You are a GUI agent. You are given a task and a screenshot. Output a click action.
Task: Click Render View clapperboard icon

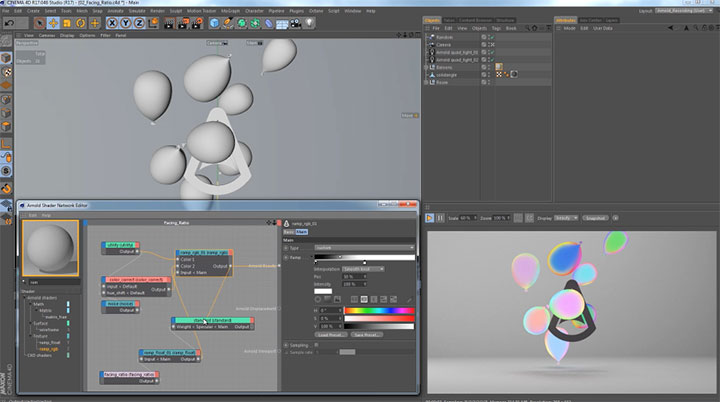point(169,23)
